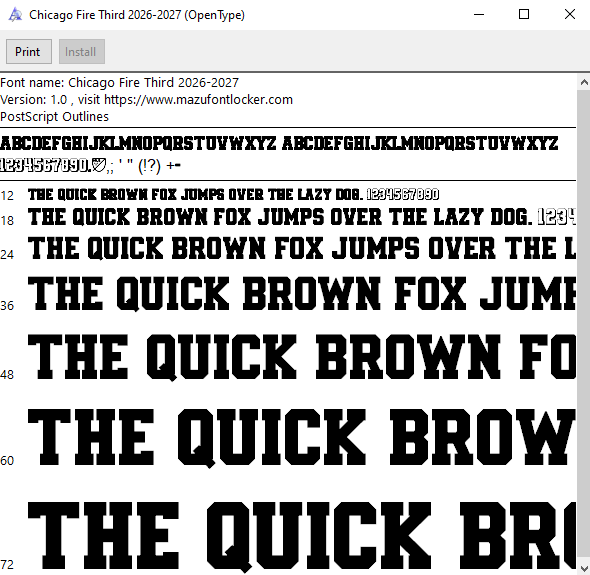This screenshot has height=575, width=590.
Task: Click the PostScript Outlines text
Action: pyautogui.click(x=55, y=117)
